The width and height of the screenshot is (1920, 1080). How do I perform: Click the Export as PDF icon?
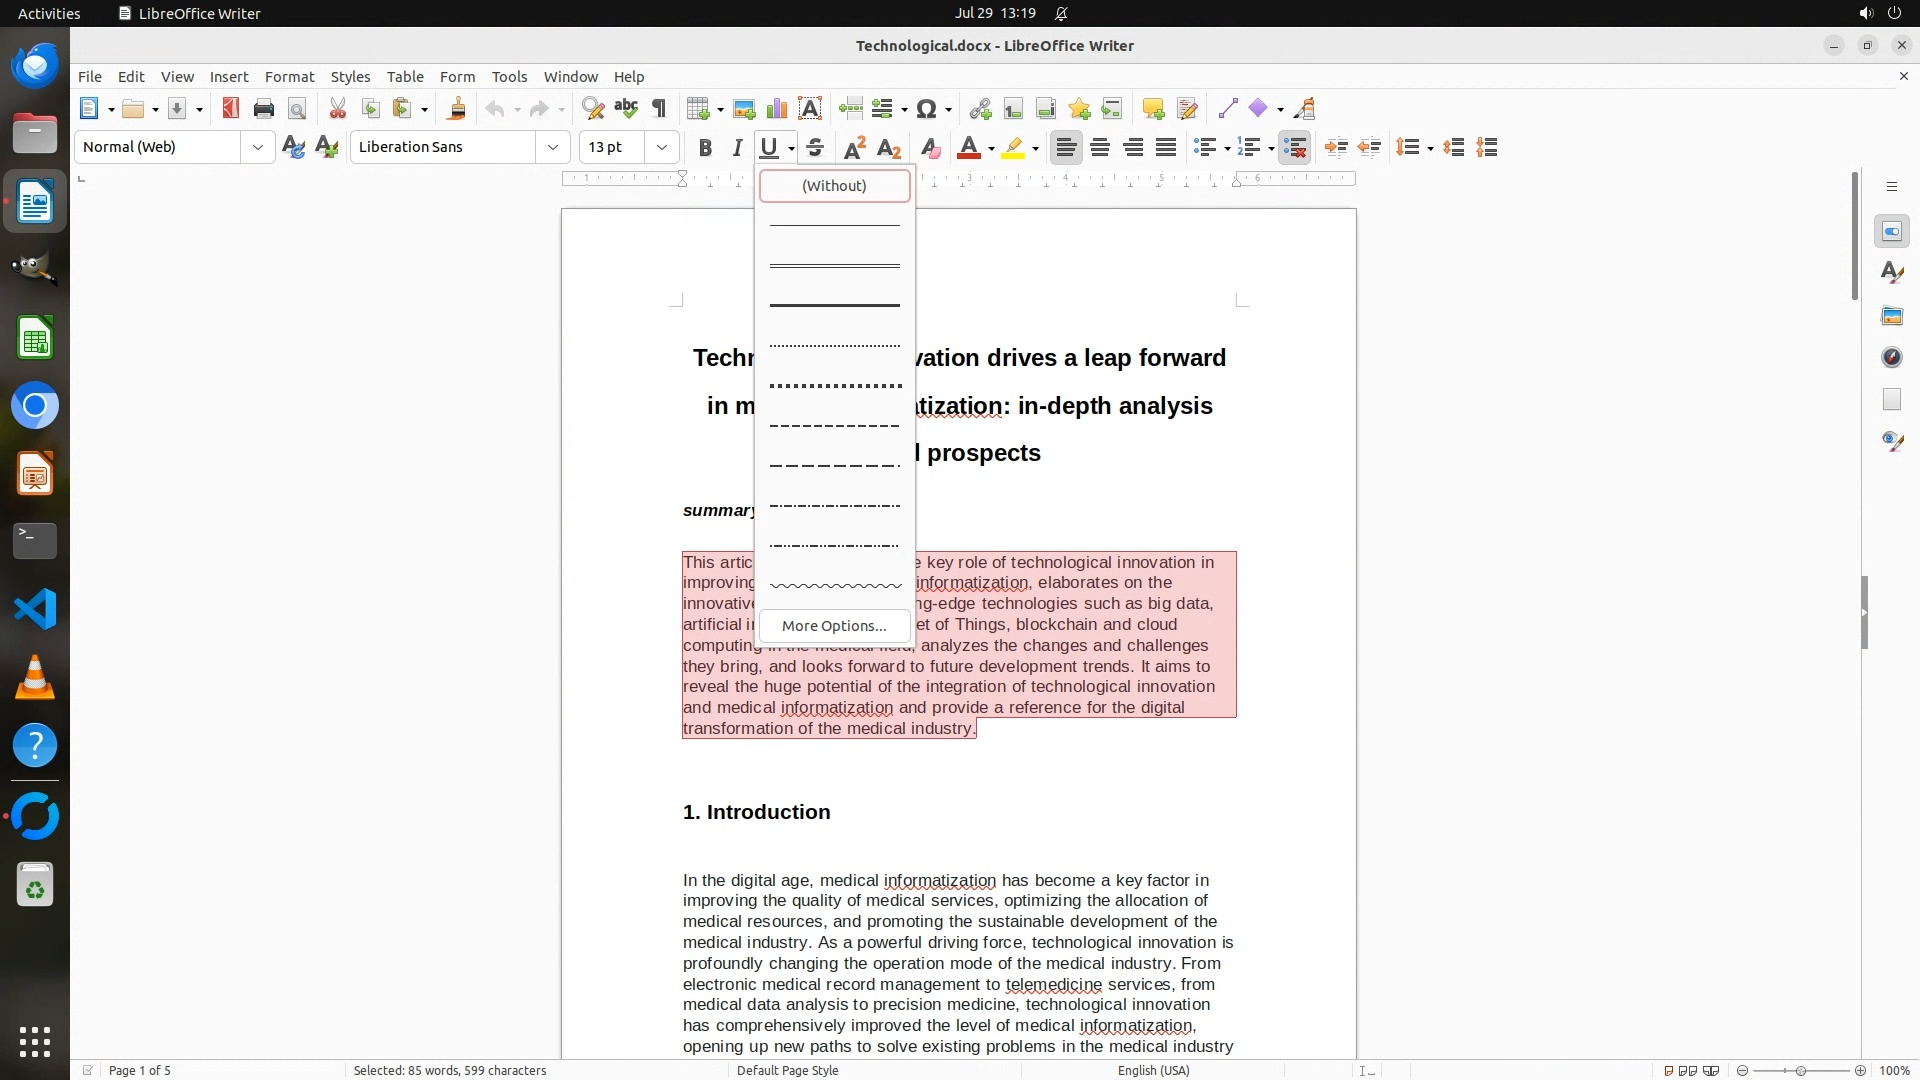click(231, 109)
